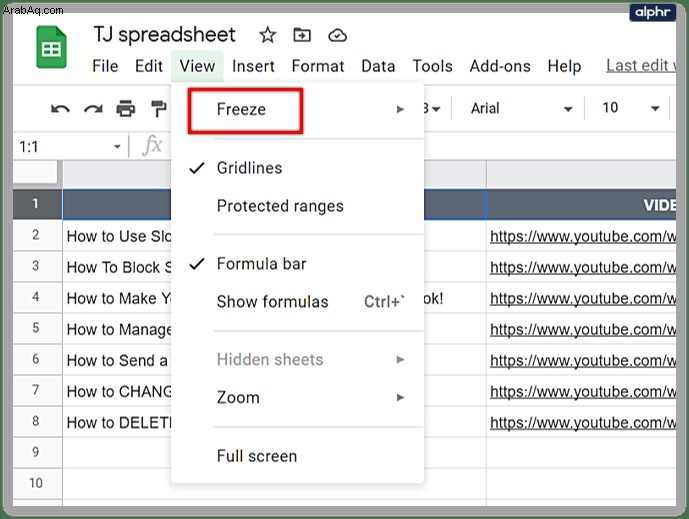This screenshot has width=689, height=519.
Task: Select row header 1
Action: point(37,204)
